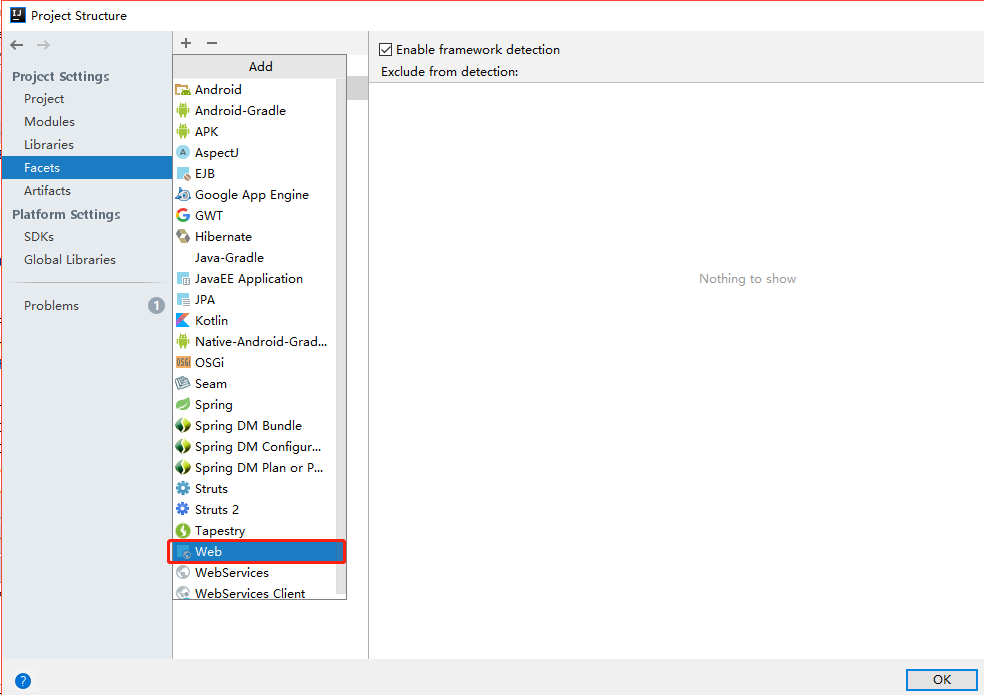This screenshot has height=695, width=984.
Task: Open help with the question mark icon
Action: pos(23,681)
